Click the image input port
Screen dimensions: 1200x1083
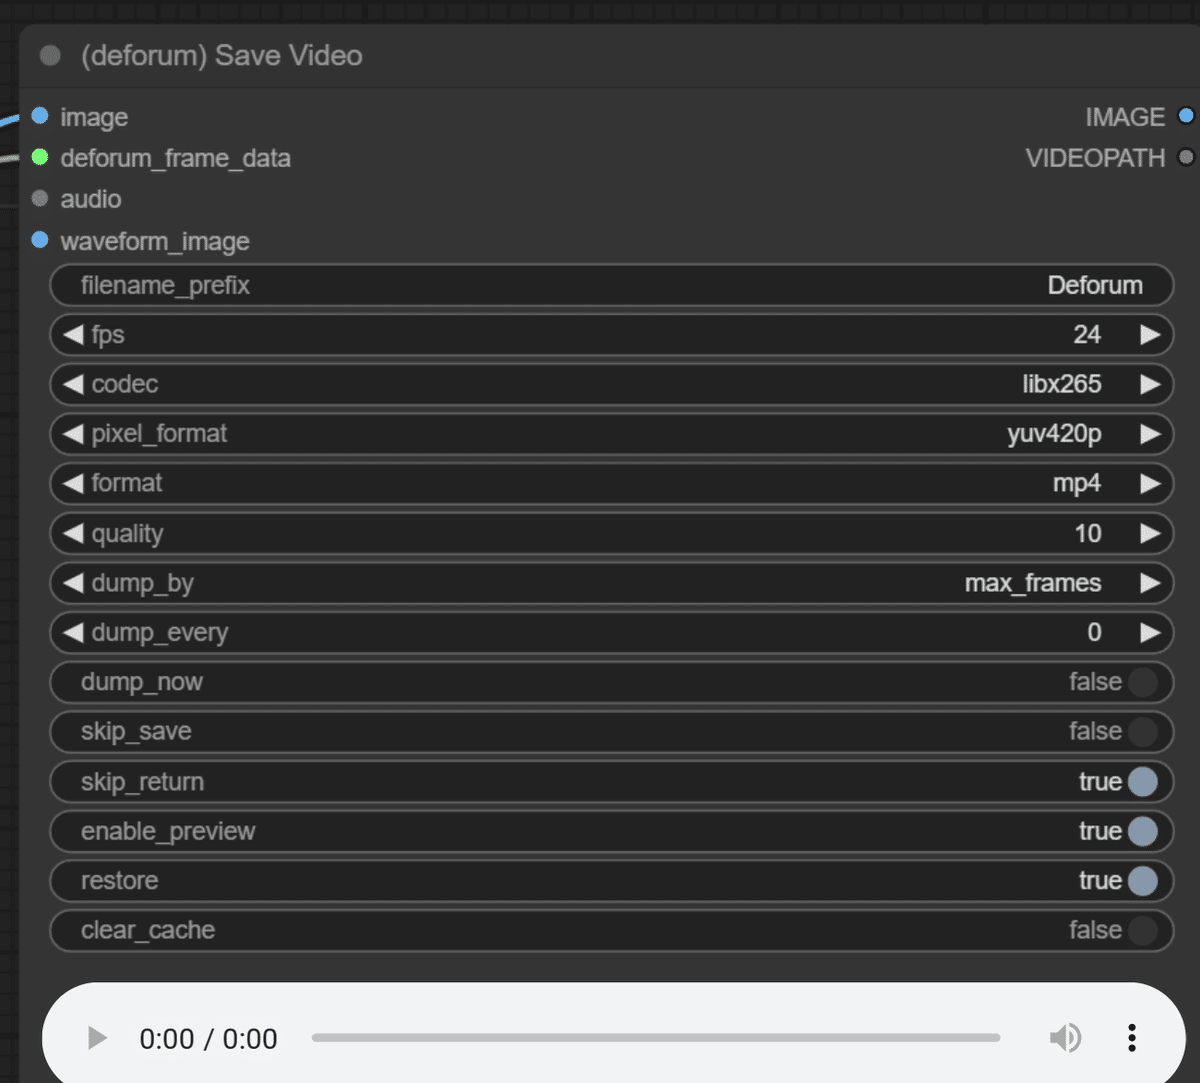tap(40, 116)
